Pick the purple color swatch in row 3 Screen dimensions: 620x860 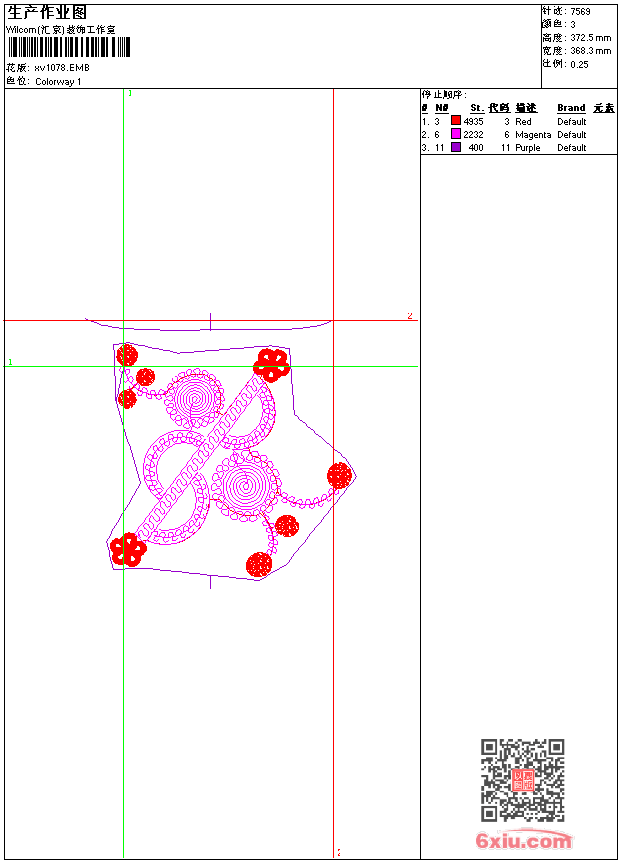[x=455, y=147]
